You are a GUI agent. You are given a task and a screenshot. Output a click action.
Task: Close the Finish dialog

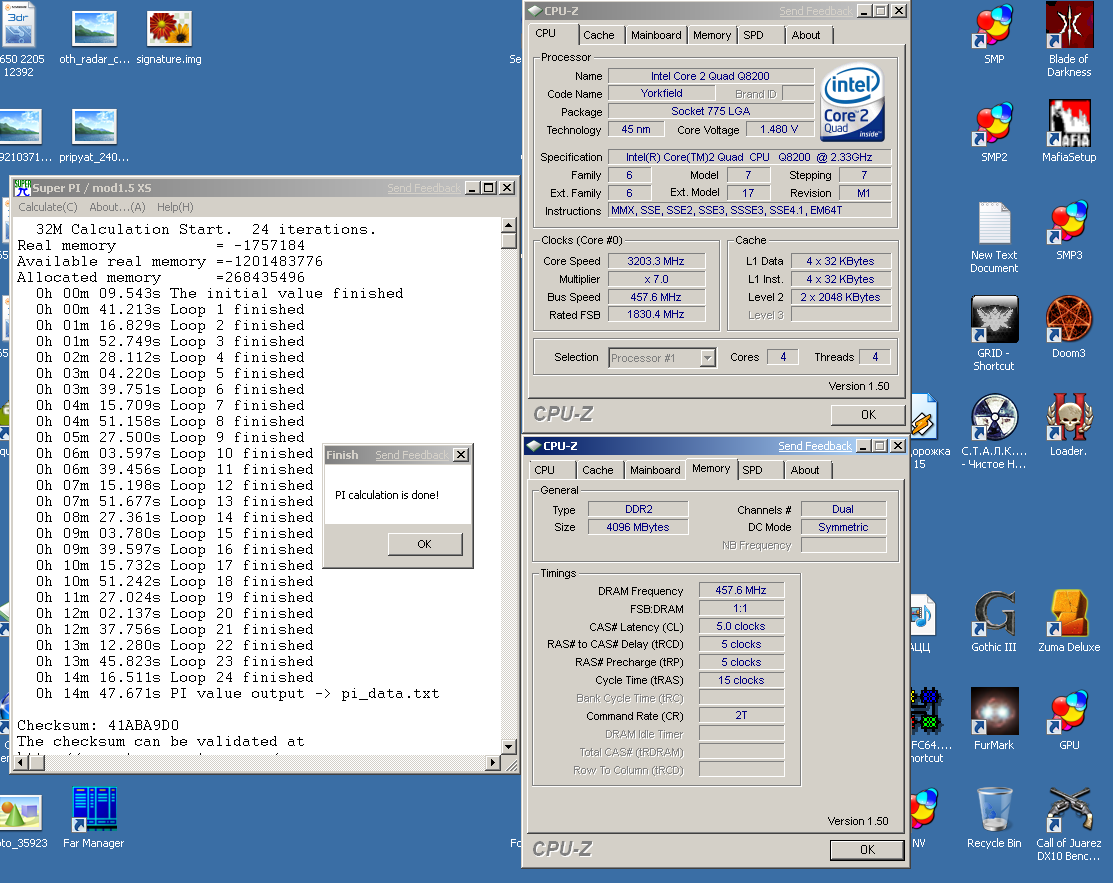coord(461,455)
